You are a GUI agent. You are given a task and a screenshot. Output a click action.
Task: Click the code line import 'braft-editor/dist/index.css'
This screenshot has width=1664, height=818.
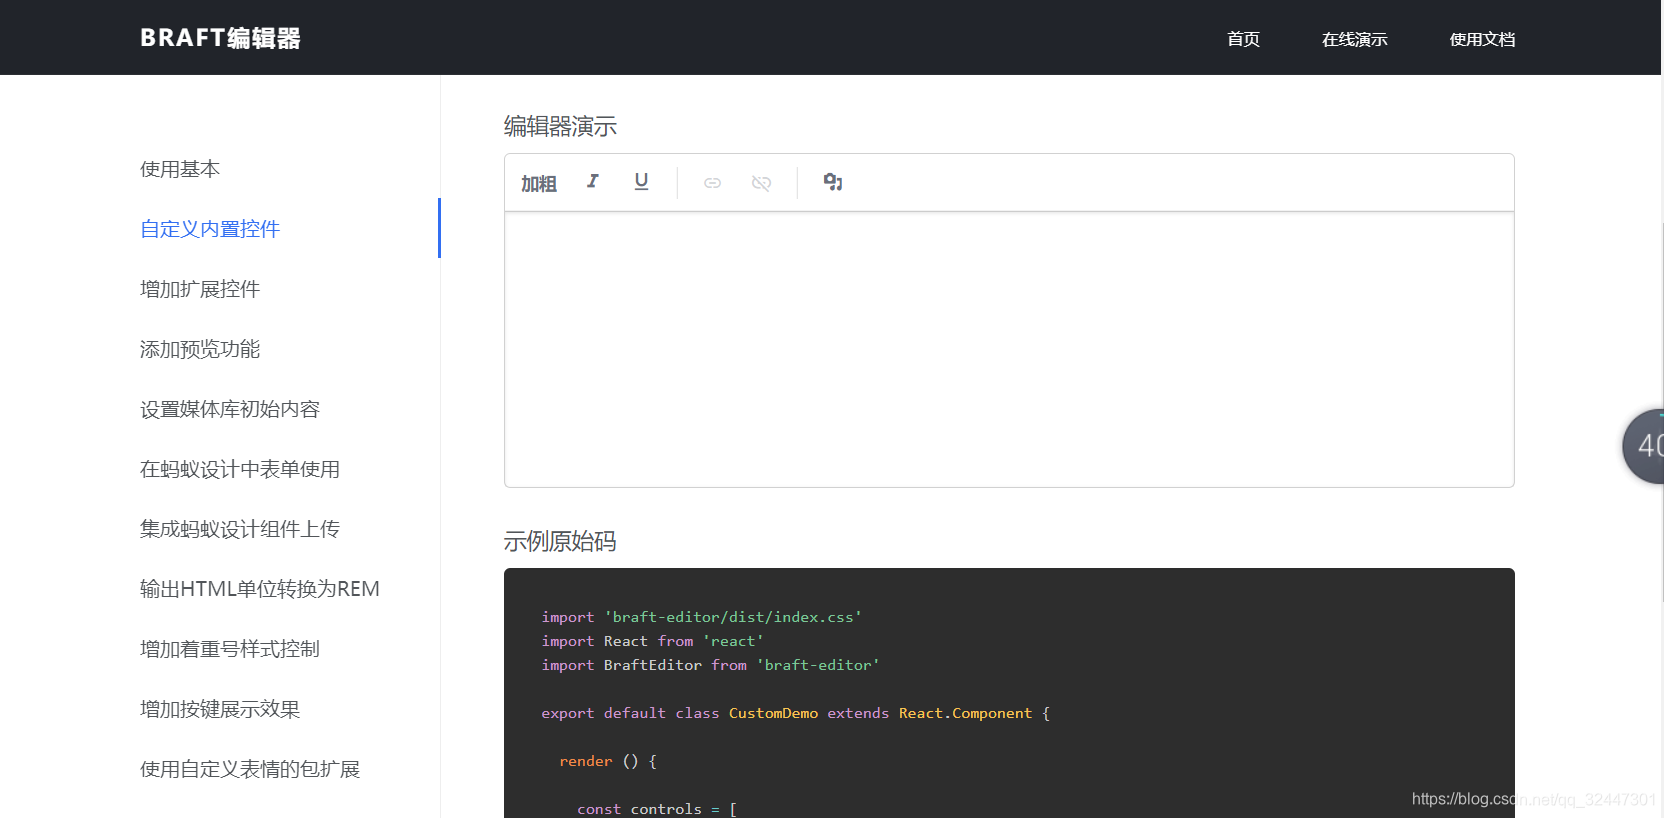tap(702, 617)
